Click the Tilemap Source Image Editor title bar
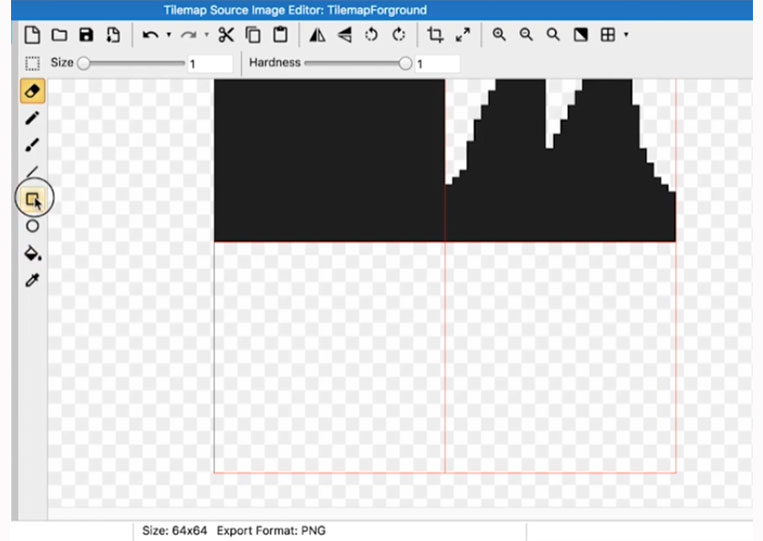 tap(382, 10)
